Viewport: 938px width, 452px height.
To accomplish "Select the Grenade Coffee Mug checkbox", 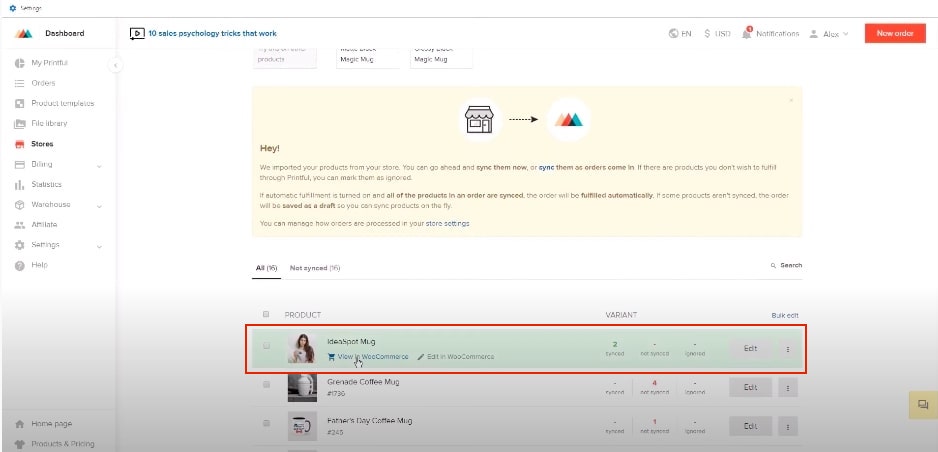I will pyautogui.click(x=267, y=384).
